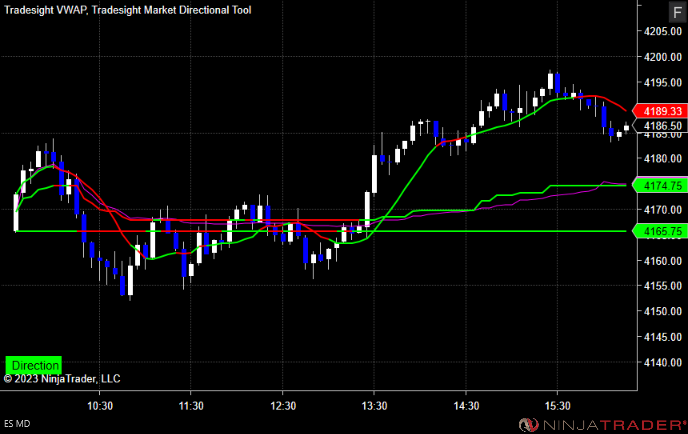Select the 4186.50 current price marker
Screen dimensions: 688x434
(x=661, y=126)
